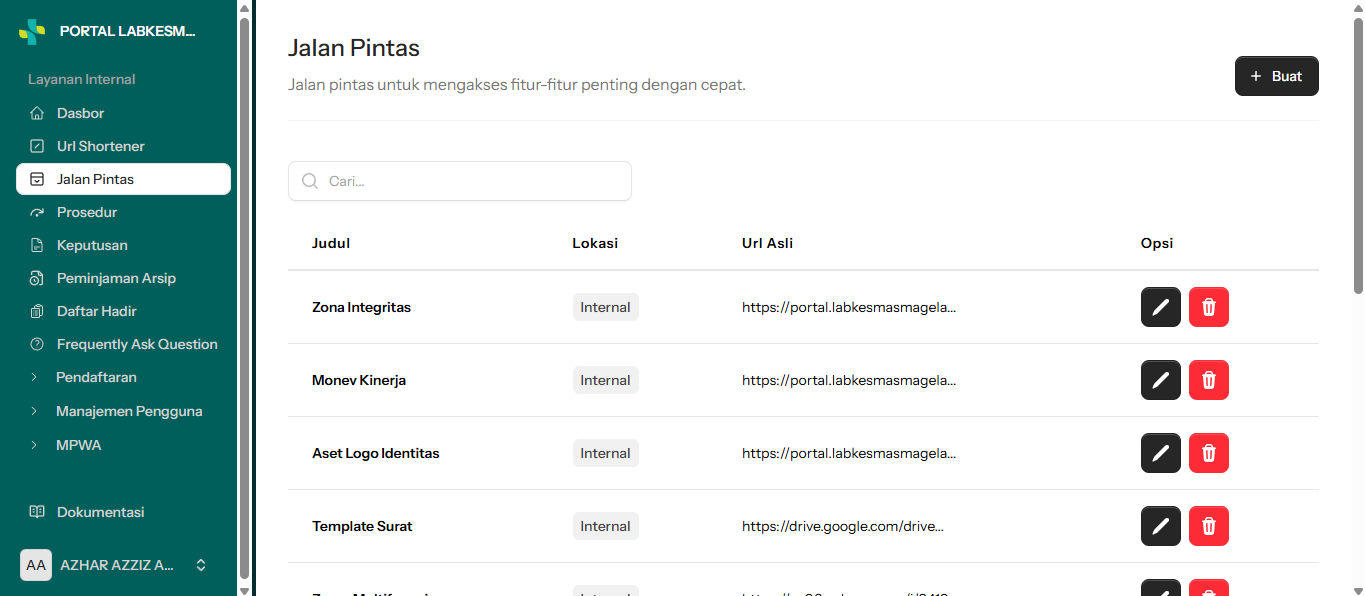
Task: Expand the MPWA submenu
Action: (x=124, y=445)
